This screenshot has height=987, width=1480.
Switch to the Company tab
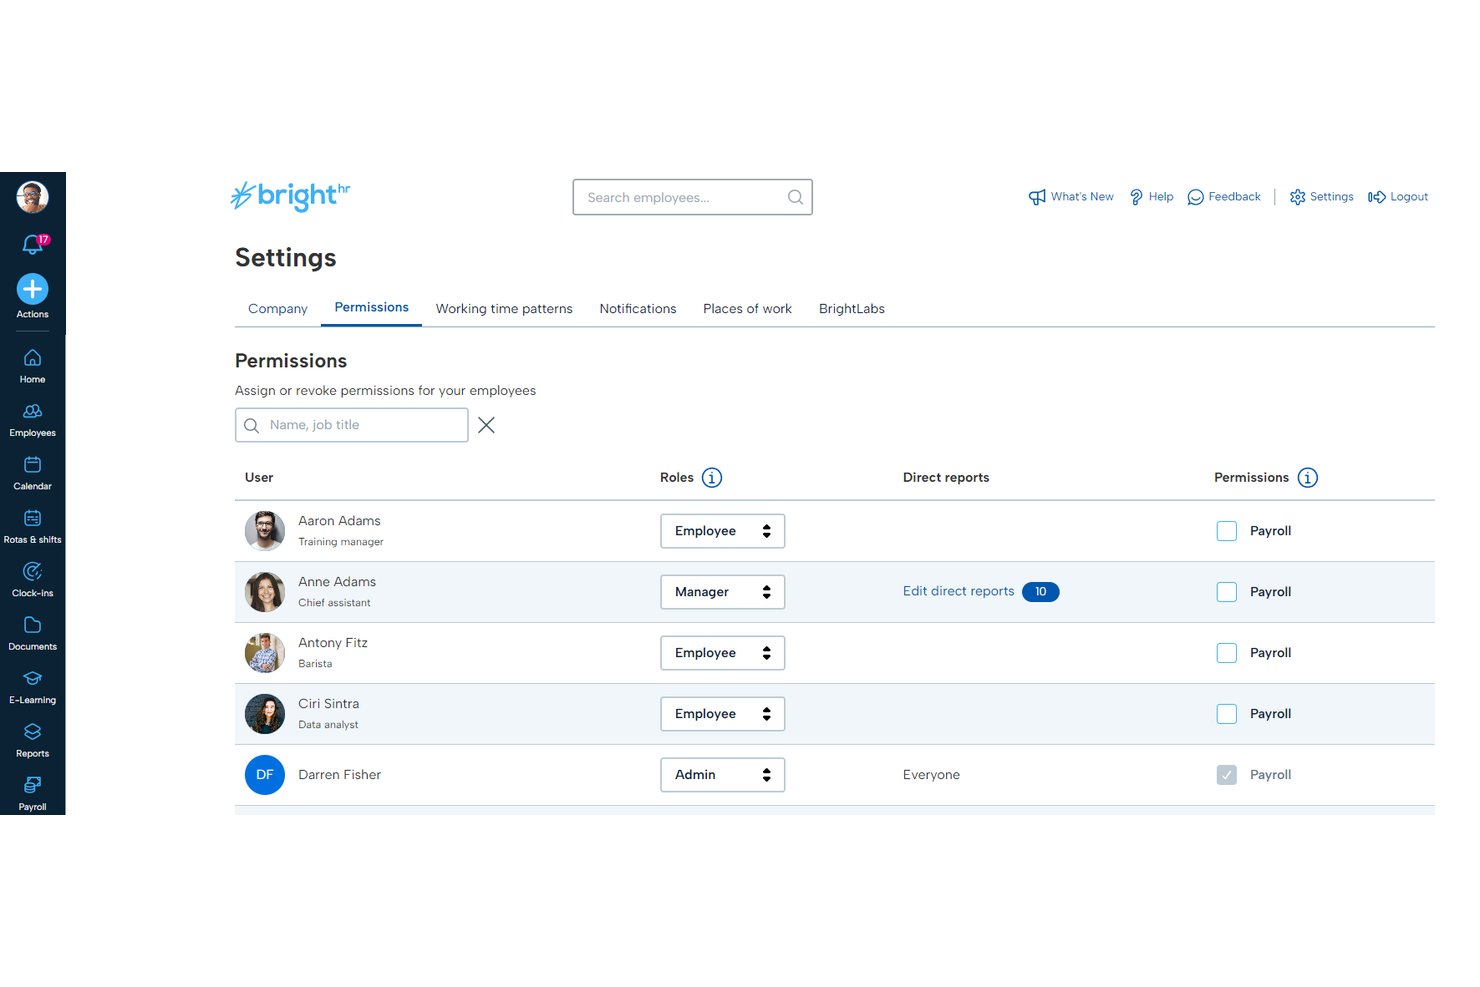(x=278, y=309)
